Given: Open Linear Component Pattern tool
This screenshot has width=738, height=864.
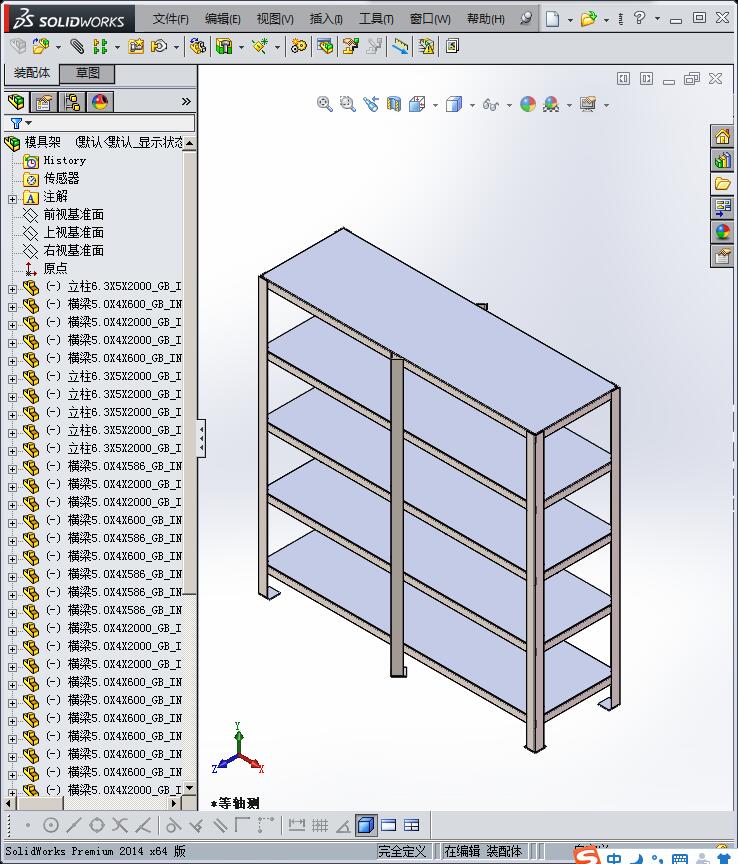Looking at the screenshot, I should [x=100, y=46].
